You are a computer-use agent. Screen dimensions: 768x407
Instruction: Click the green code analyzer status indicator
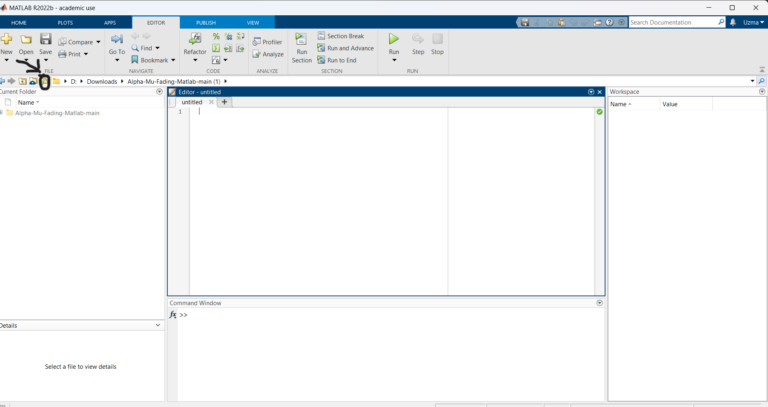[600, 112]
